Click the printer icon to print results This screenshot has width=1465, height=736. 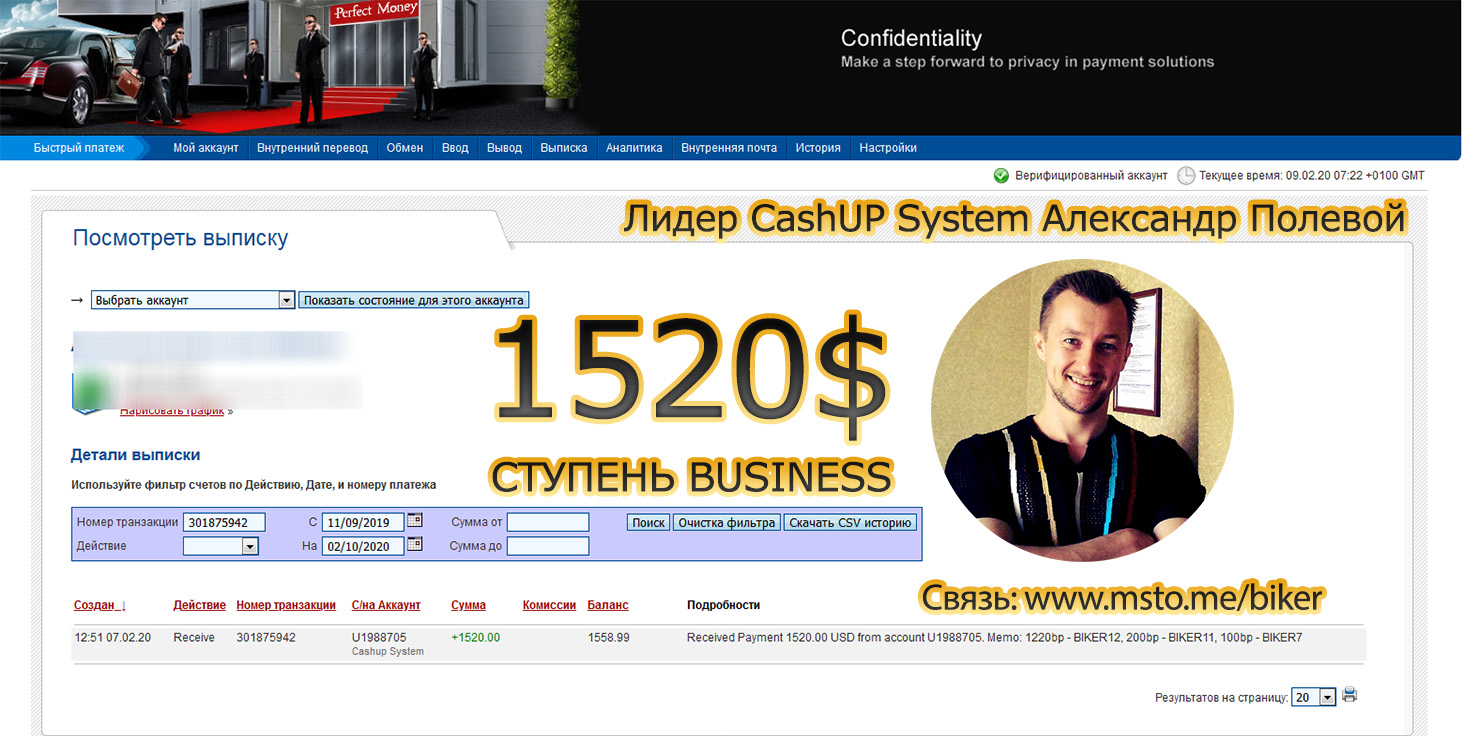pos(1350,696)
